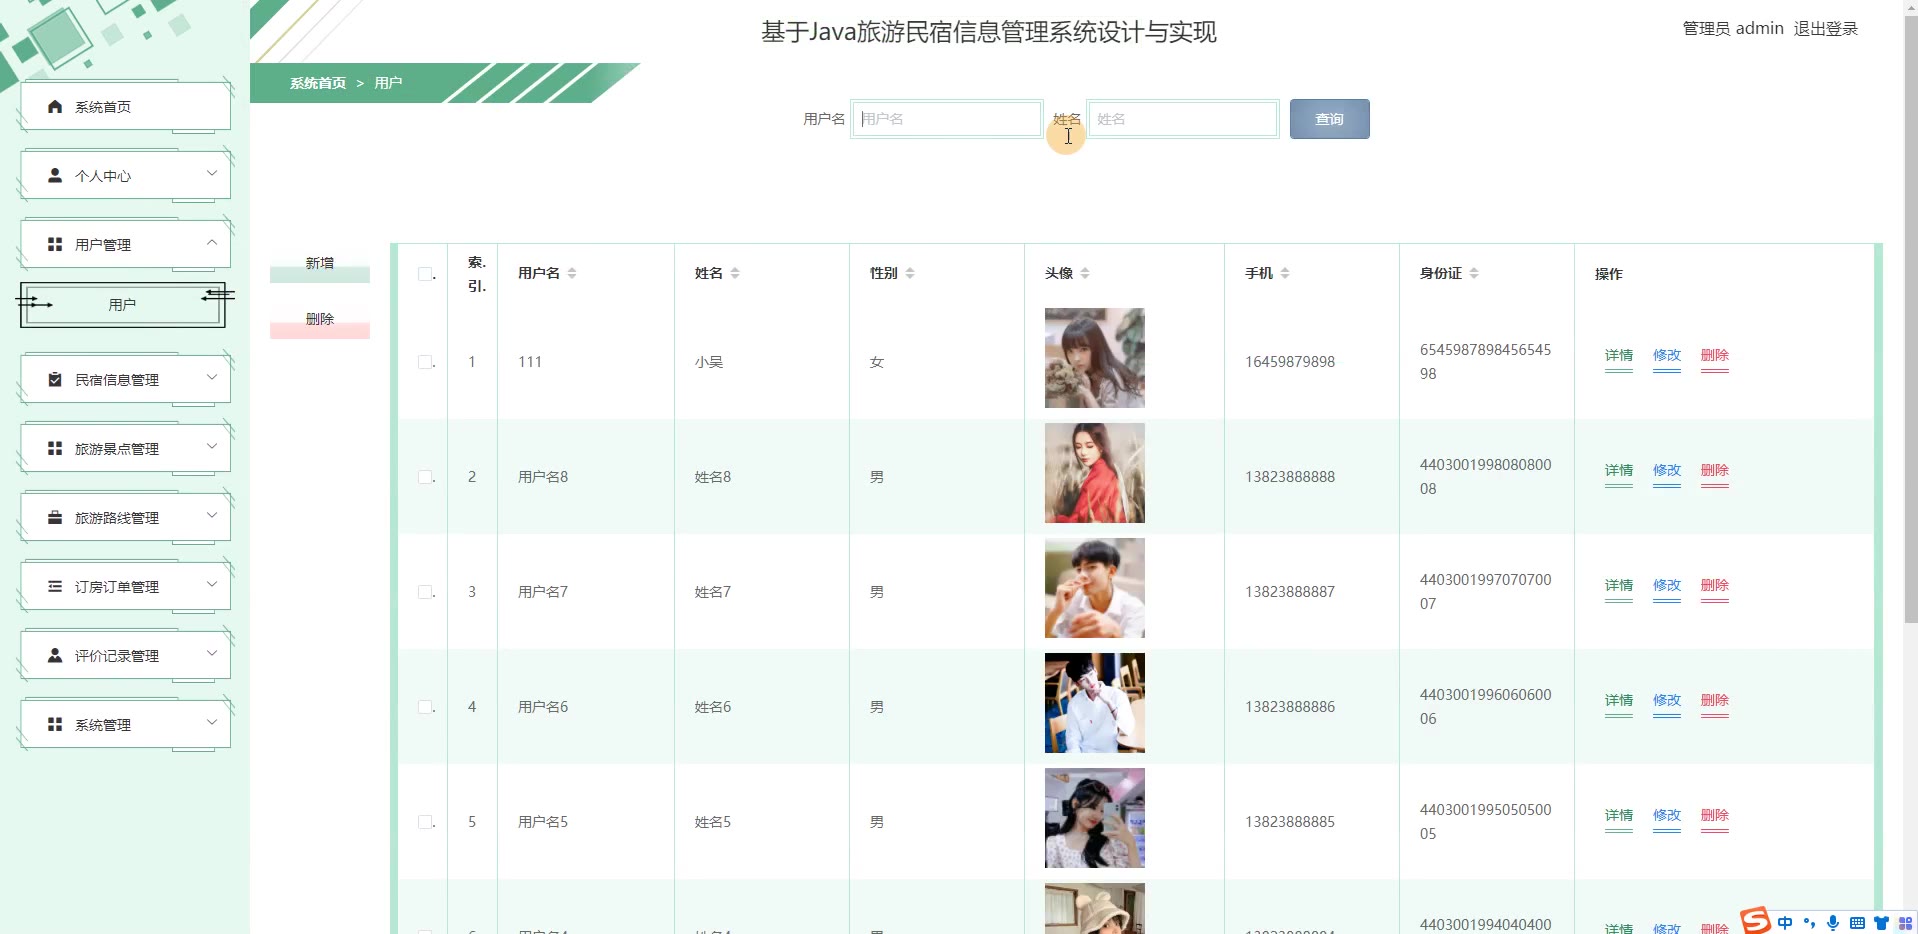Screen dimensions: 1918x934
Task: Expand the 旅游景点管理 menu chevron
Action: [x=212, y=446]
